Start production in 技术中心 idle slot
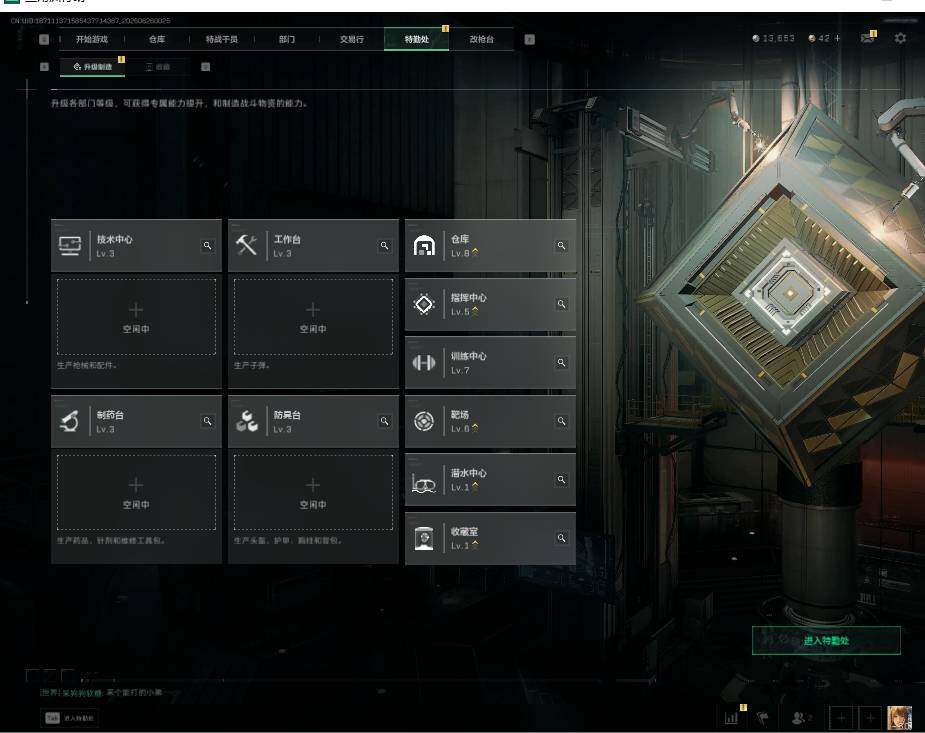This screenshot has height=733, width=925. click(136, 317)
